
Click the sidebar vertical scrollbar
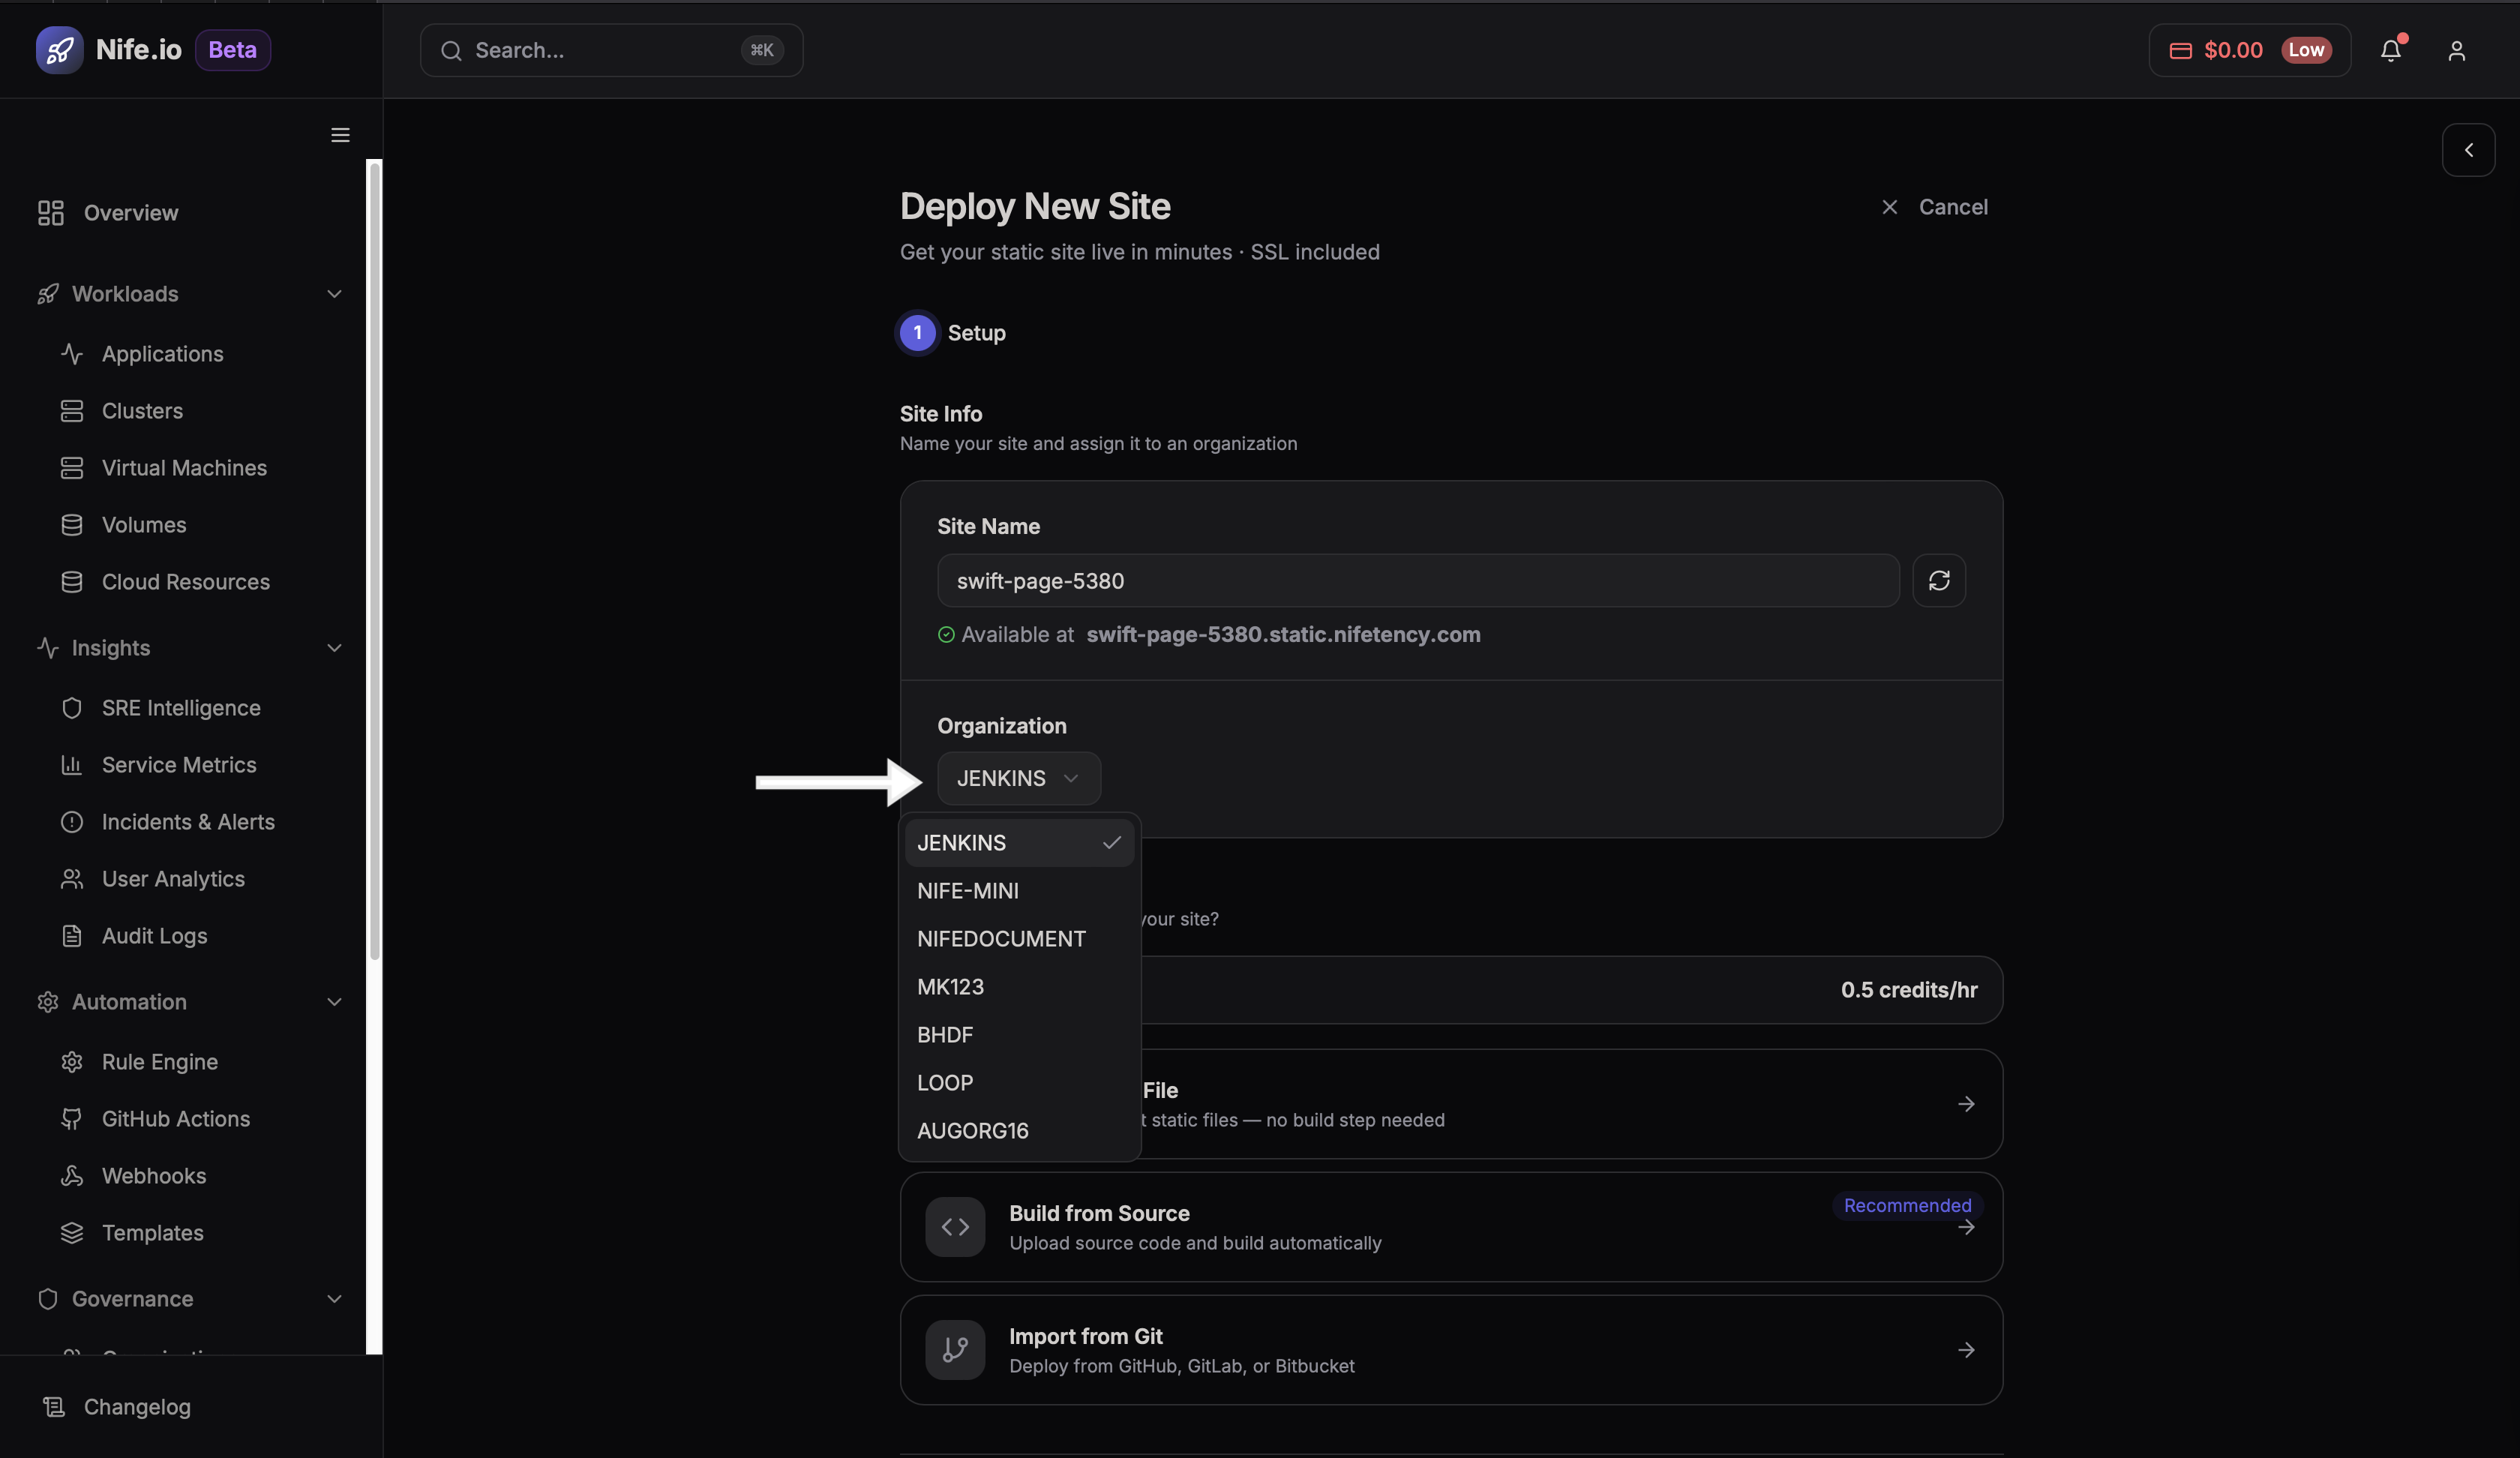375,560
